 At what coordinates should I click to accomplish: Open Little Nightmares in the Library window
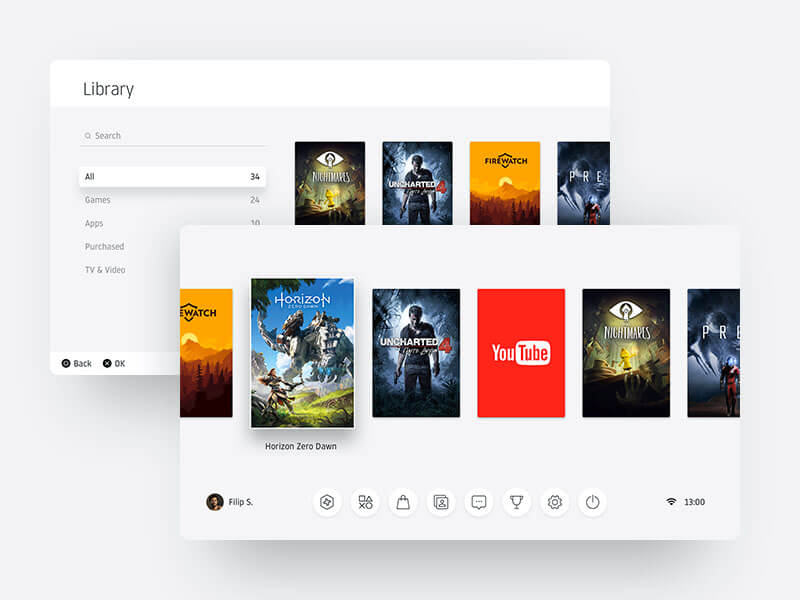click(330, 183)
